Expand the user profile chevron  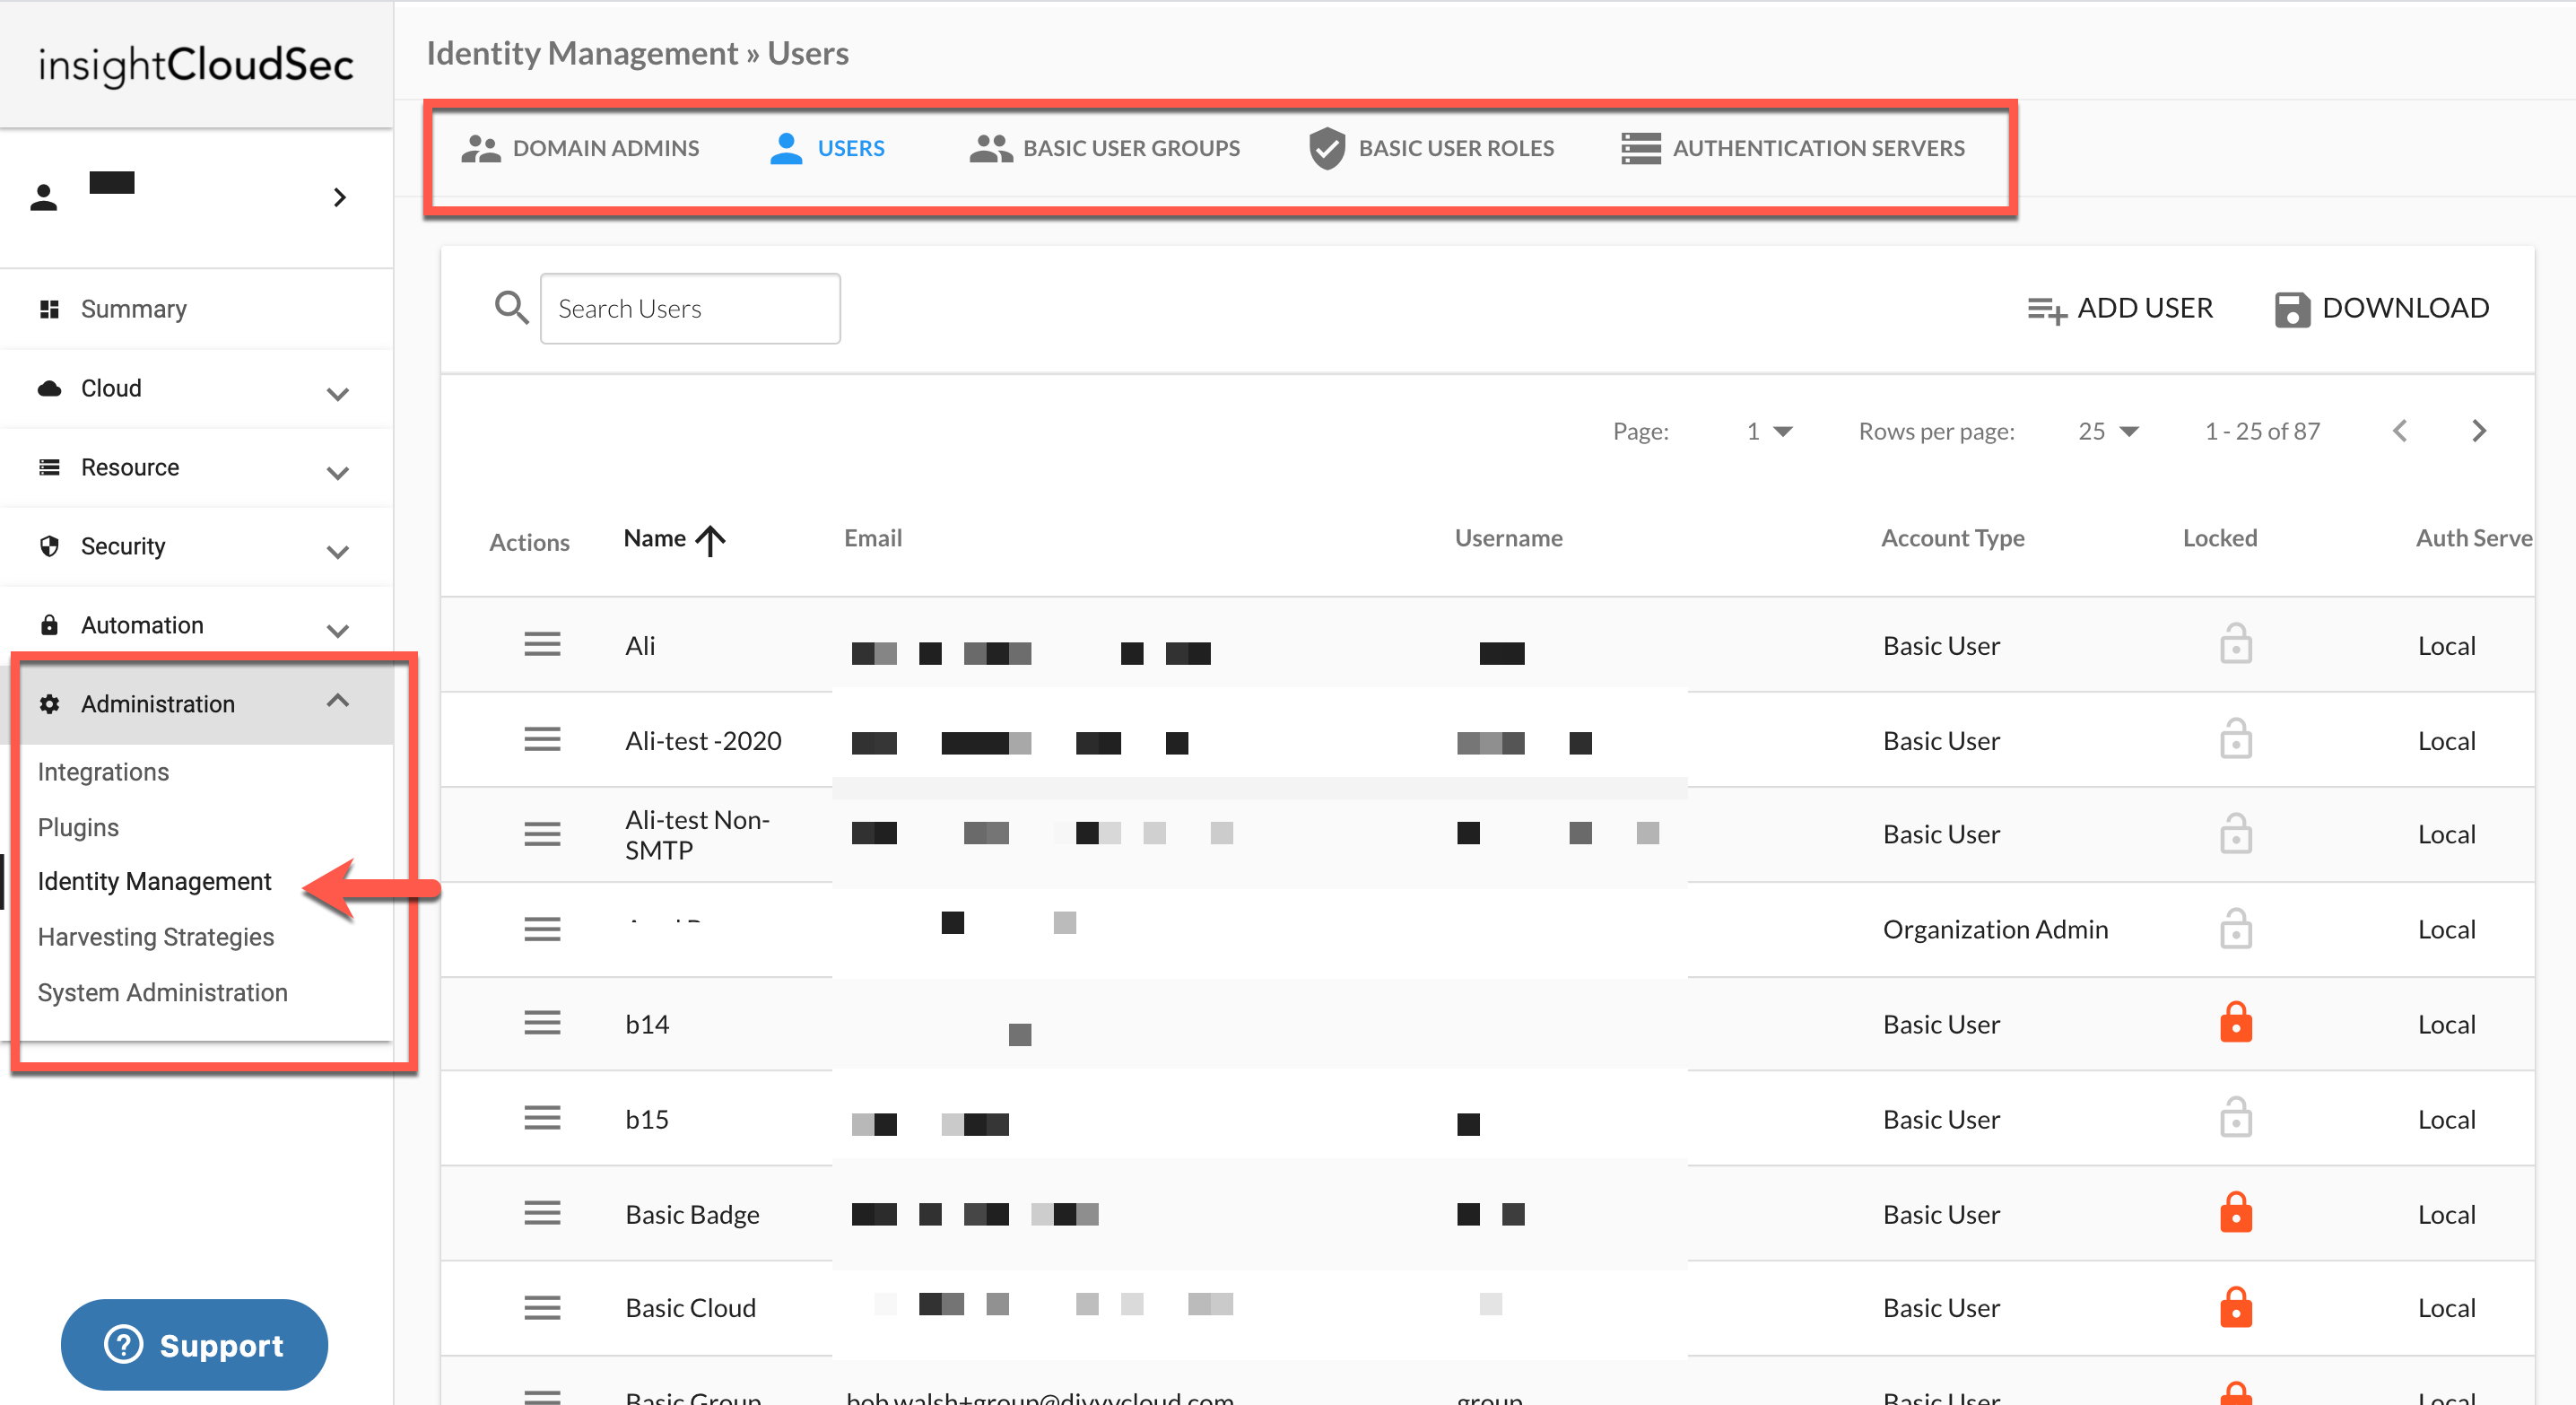click(340, 197)
